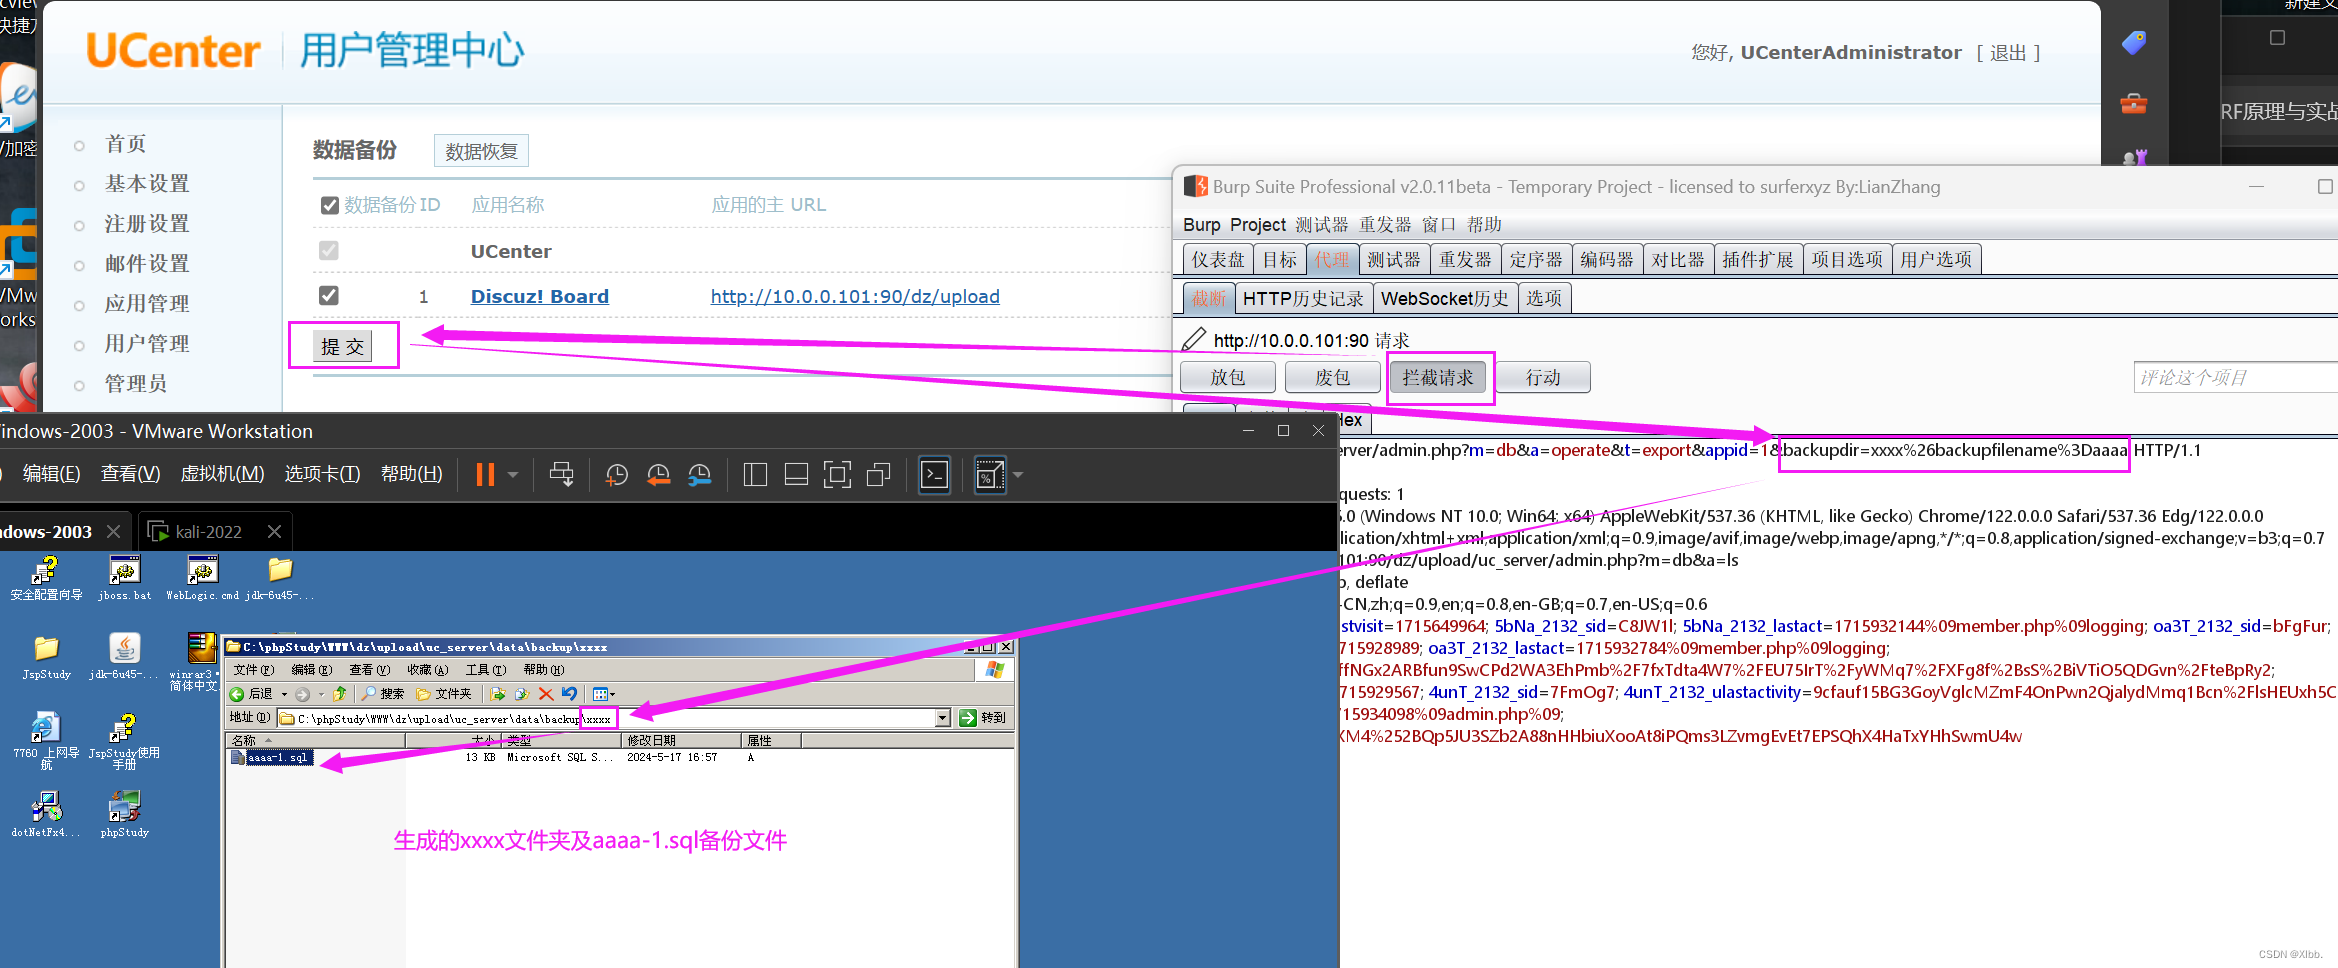Image resolution: width=2338 pixels, height=968 pixels.
Task: Toggle VMware's library sidebar view icon
Action: (756, 475)
